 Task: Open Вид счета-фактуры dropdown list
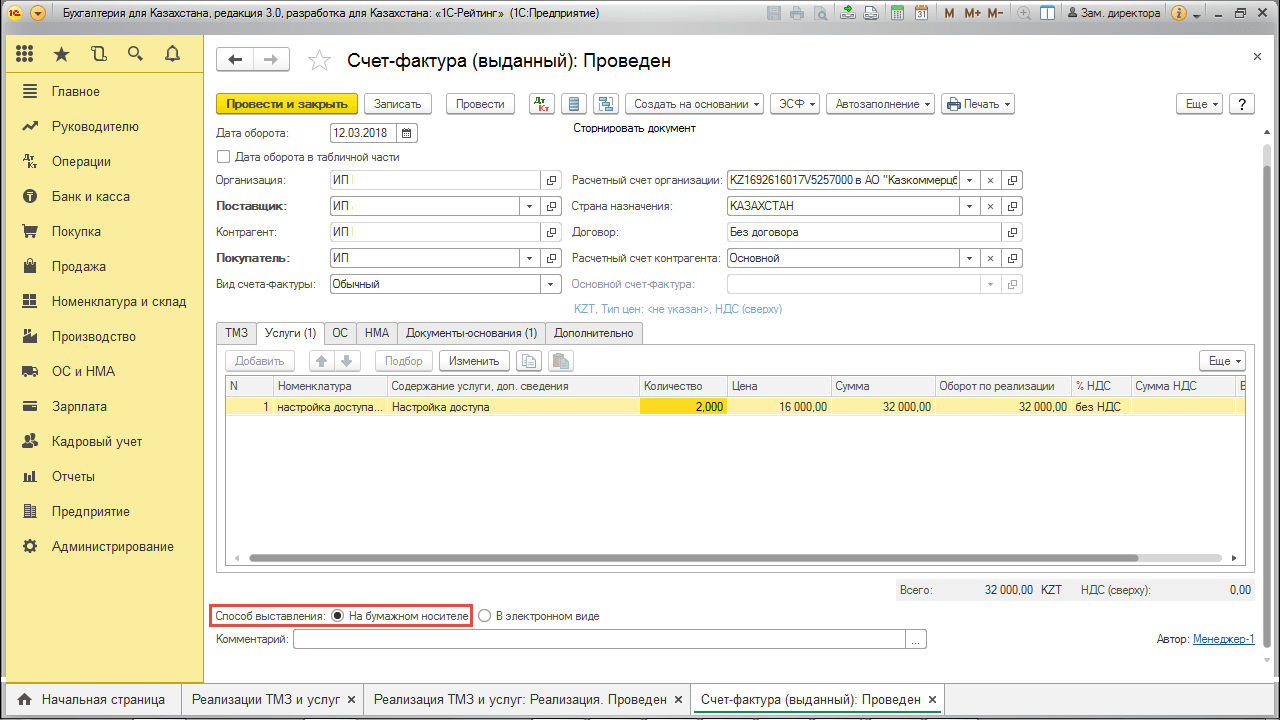(551, 284)
